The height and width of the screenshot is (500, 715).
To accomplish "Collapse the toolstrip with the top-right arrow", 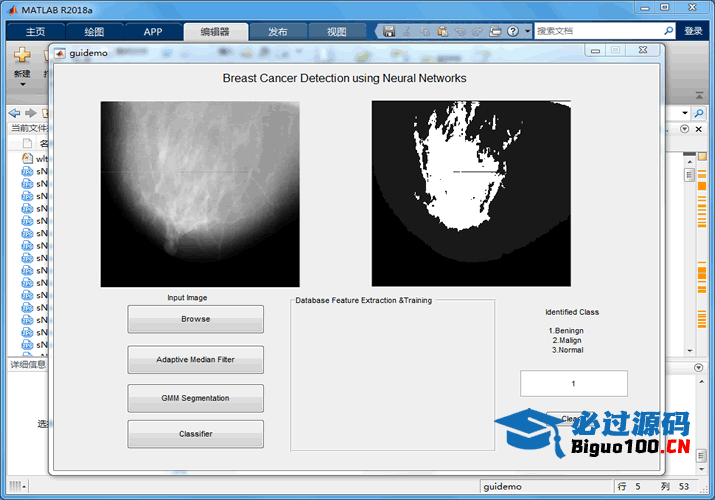I will [699, 95].
